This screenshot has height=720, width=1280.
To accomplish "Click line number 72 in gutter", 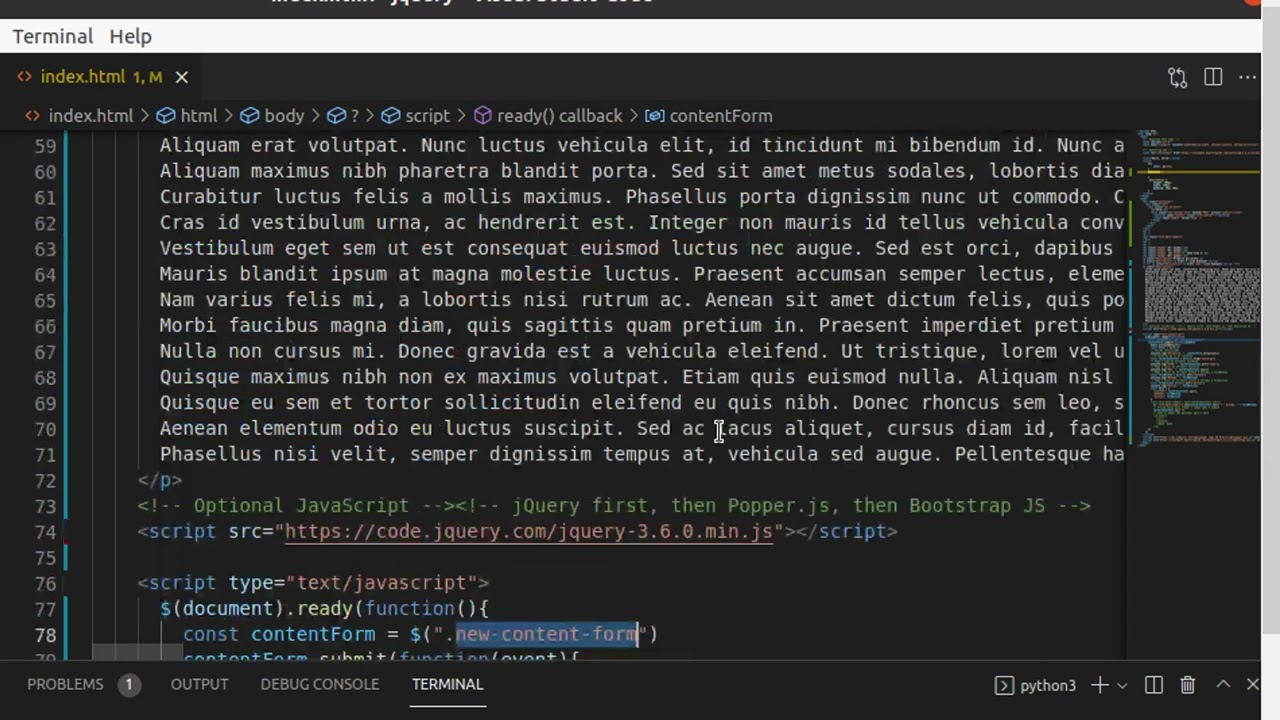I will (x=45, y=481).
